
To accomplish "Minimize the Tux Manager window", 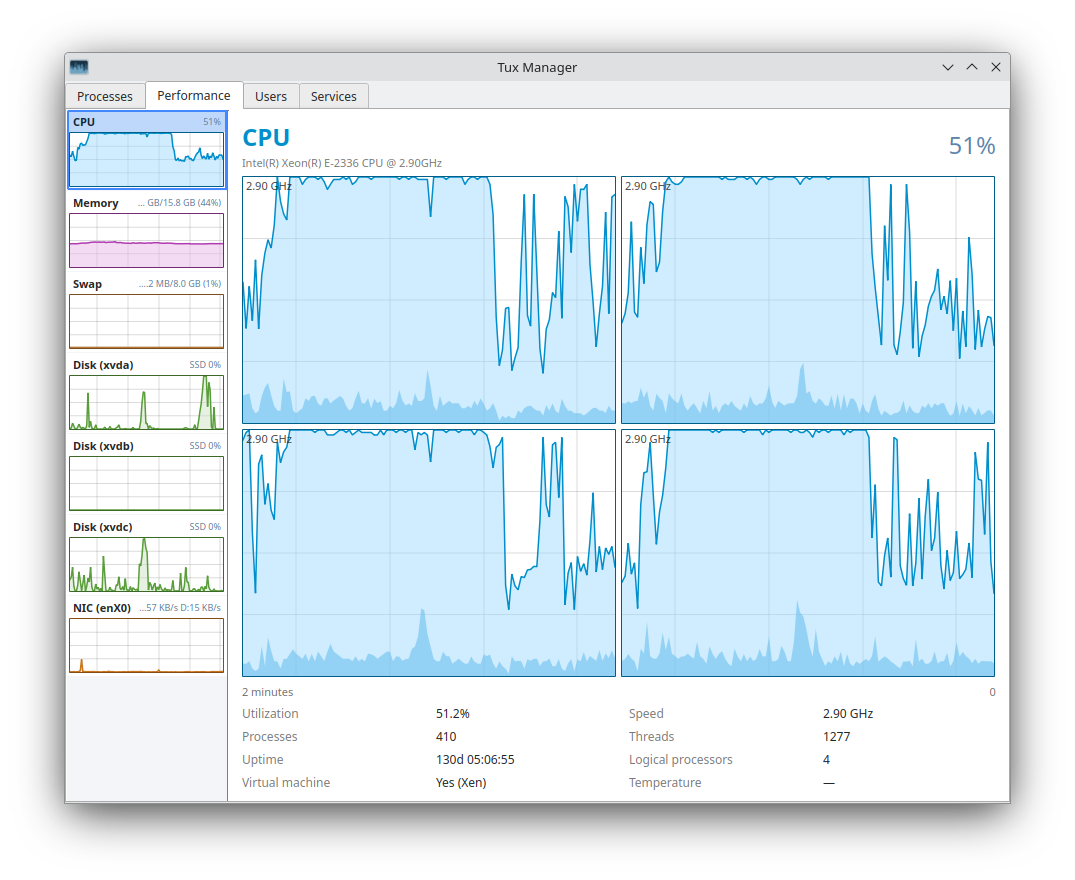I will point(947,67).
